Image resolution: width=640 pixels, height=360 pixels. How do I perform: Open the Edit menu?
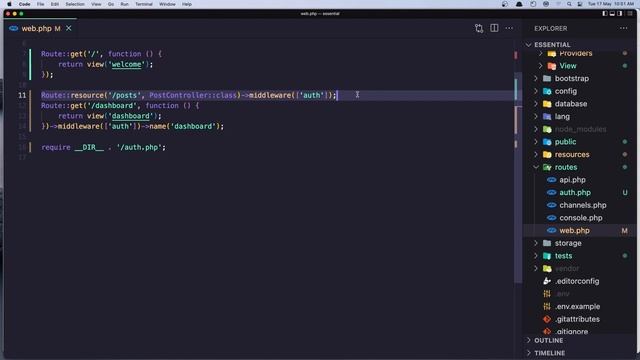point(55,4)
